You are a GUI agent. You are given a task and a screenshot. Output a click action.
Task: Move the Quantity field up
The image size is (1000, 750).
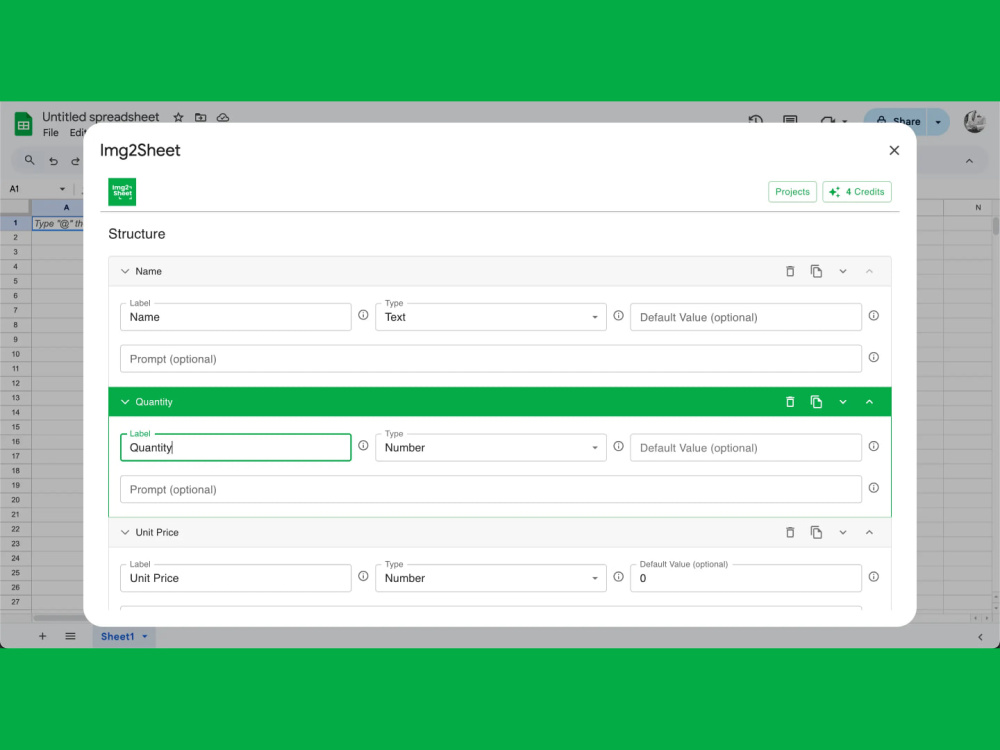point(869,402)
